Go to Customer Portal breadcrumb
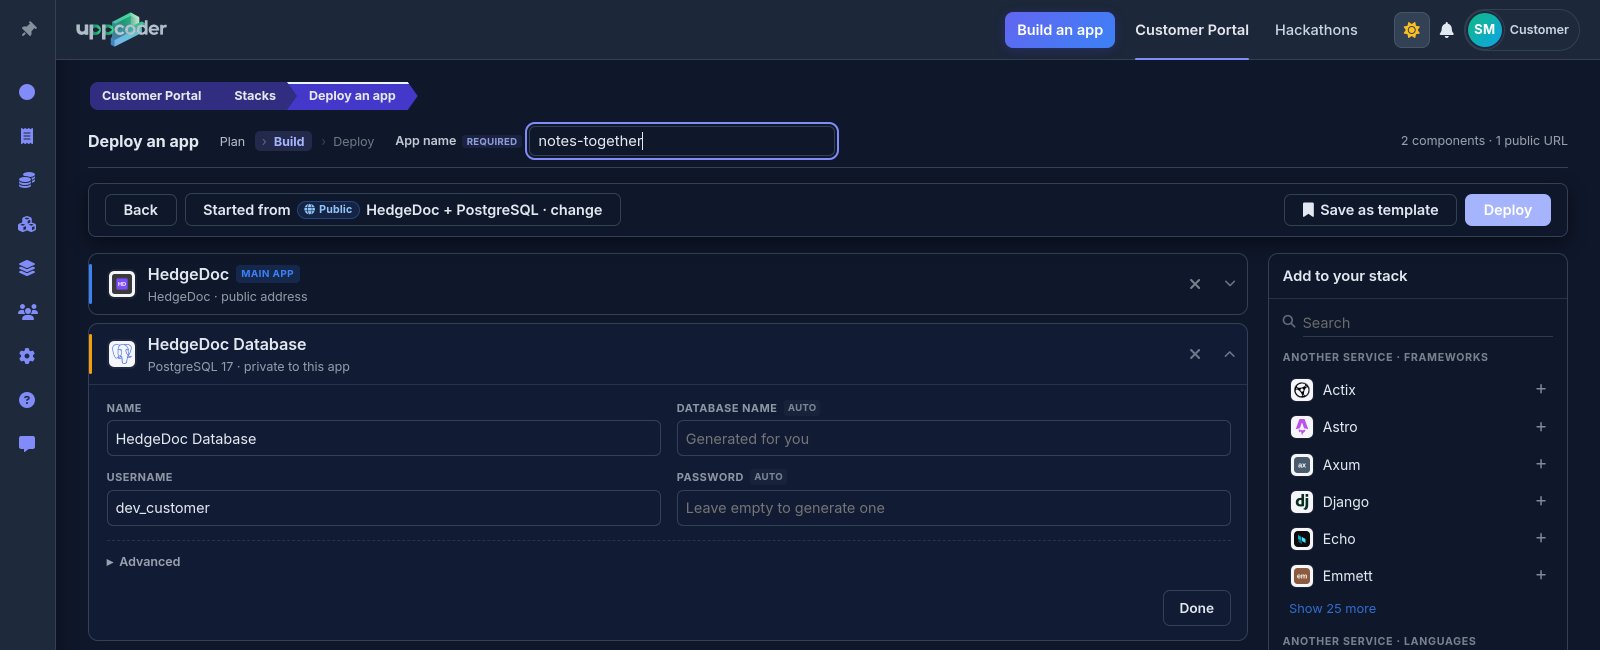 (151, 96)
